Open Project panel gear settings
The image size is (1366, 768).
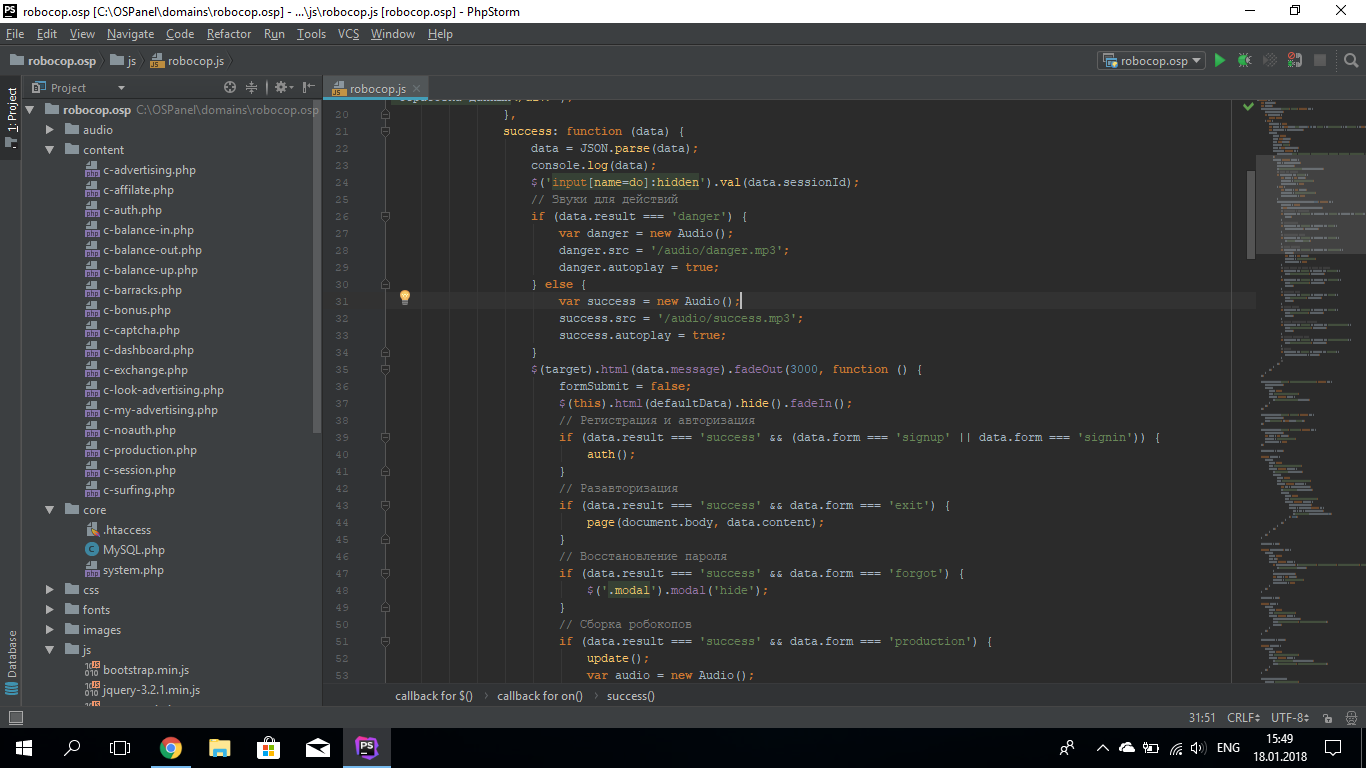pos(281,88)
